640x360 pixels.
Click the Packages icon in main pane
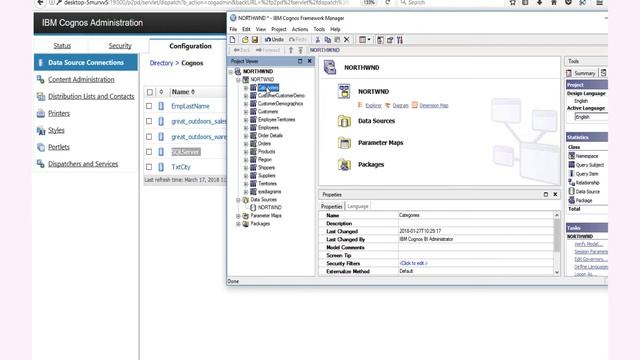click(344, 164)
